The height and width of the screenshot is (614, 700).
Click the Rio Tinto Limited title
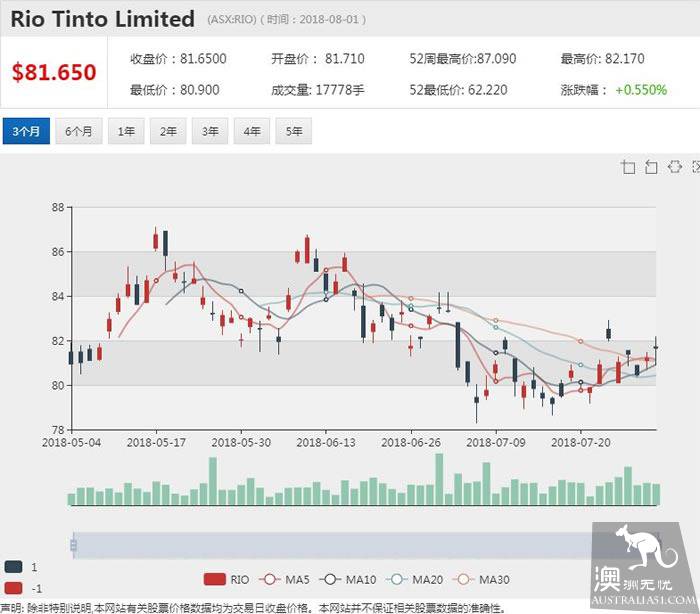pyautogui.click(x=103, y=19)
